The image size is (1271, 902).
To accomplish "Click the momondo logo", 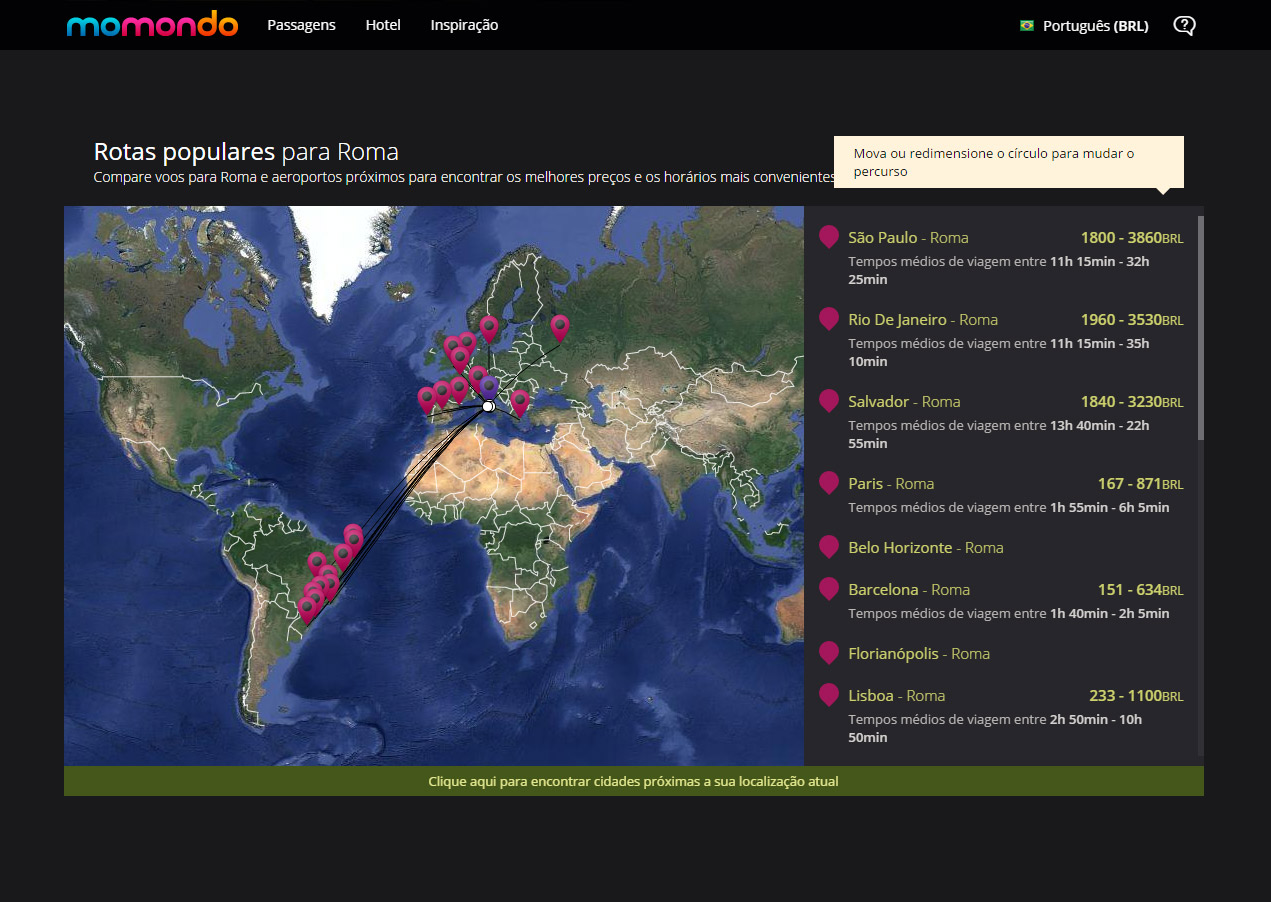I will click(x=152, y=25).
